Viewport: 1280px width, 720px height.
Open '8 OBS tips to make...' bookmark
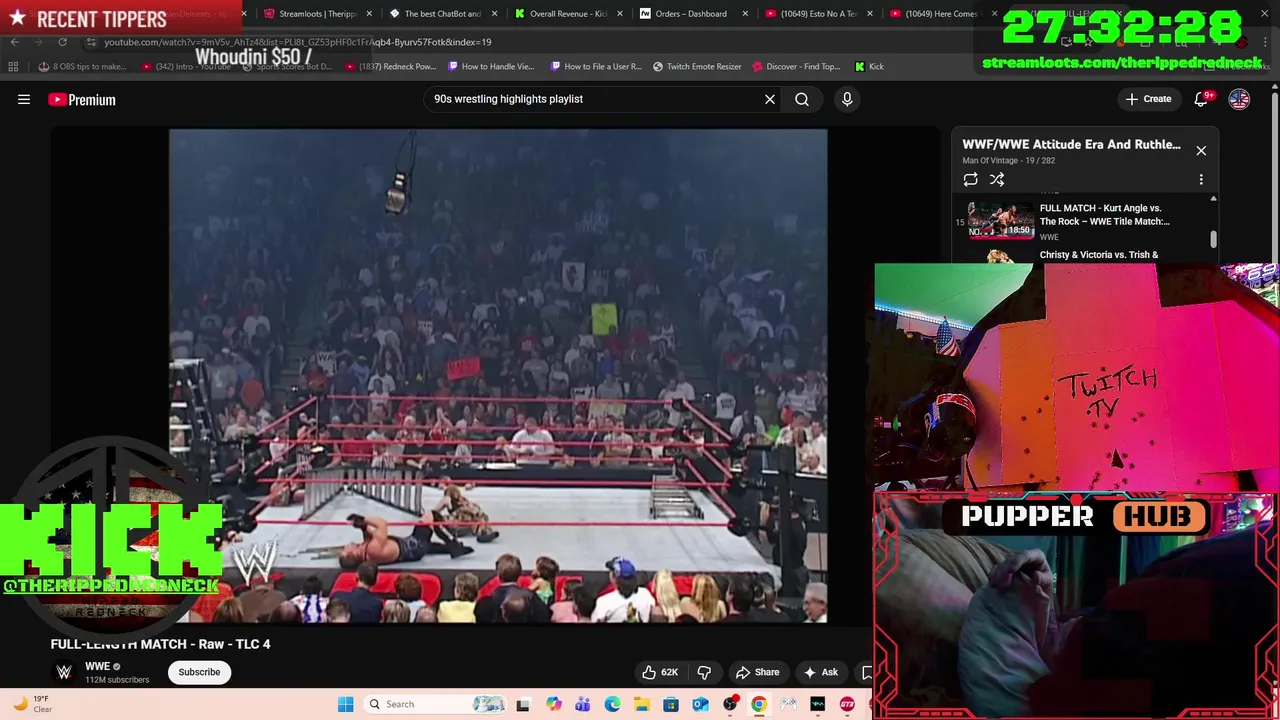pos(82,67)
